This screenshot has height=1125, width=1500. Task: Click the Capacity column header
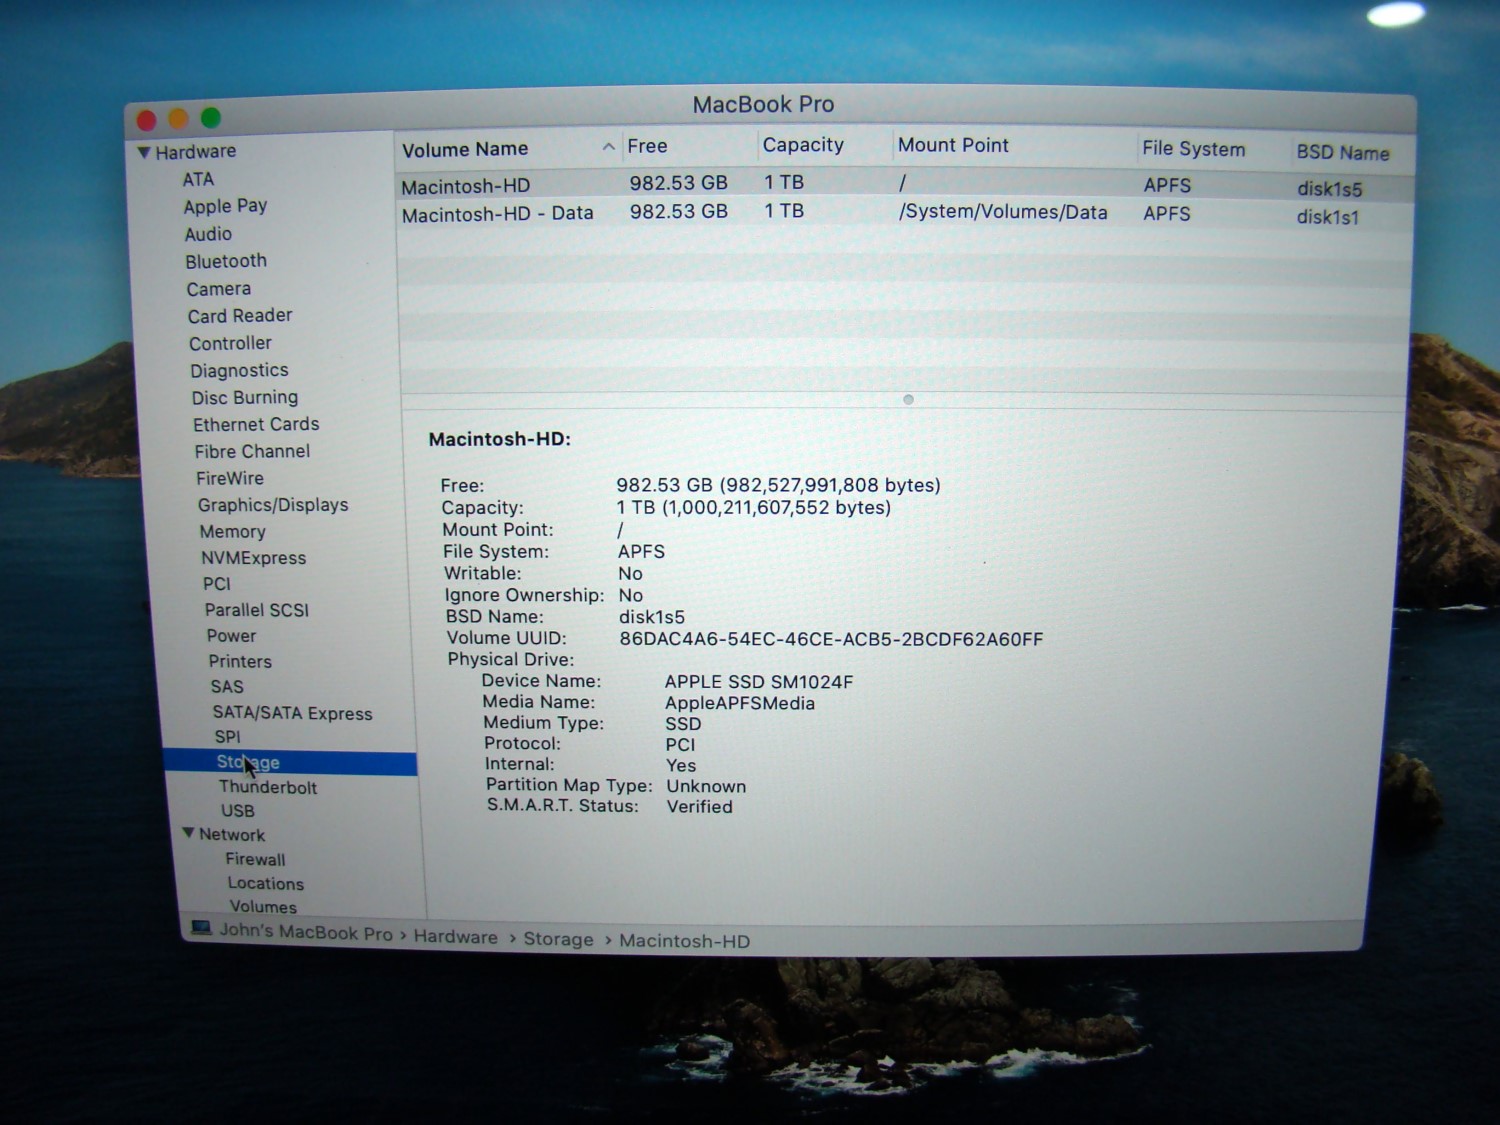click(x=803, y=145)
